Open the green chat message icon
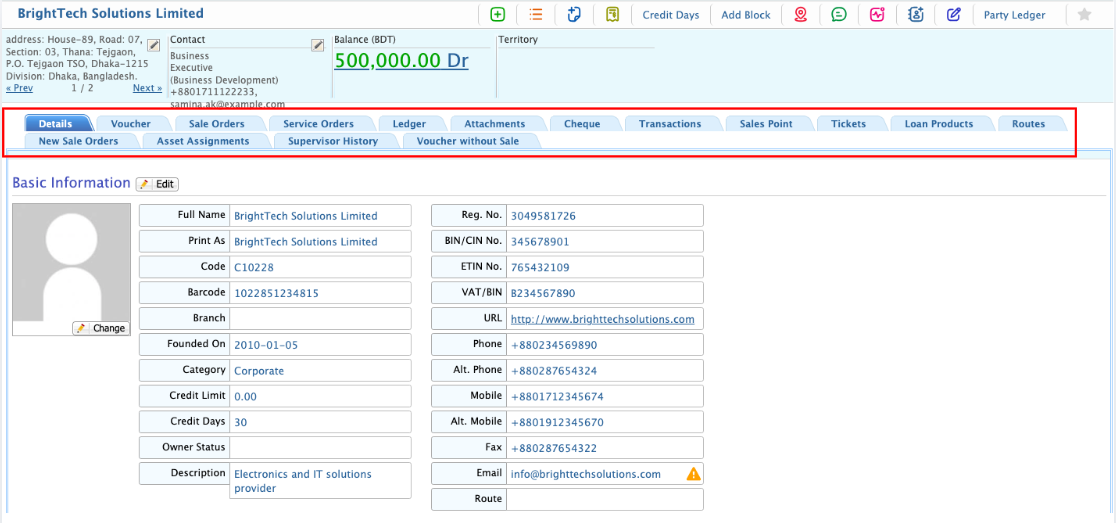1116x523 pixels. (839, 15)
